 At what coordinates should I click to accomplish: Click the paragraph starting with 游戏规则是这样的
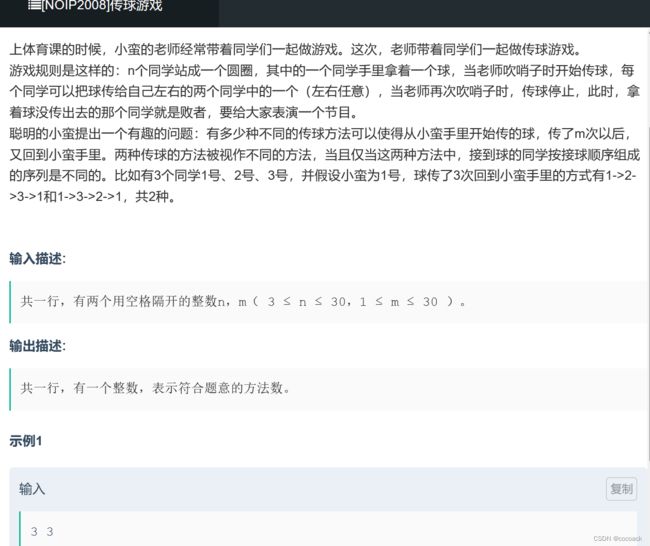point(325,91)
